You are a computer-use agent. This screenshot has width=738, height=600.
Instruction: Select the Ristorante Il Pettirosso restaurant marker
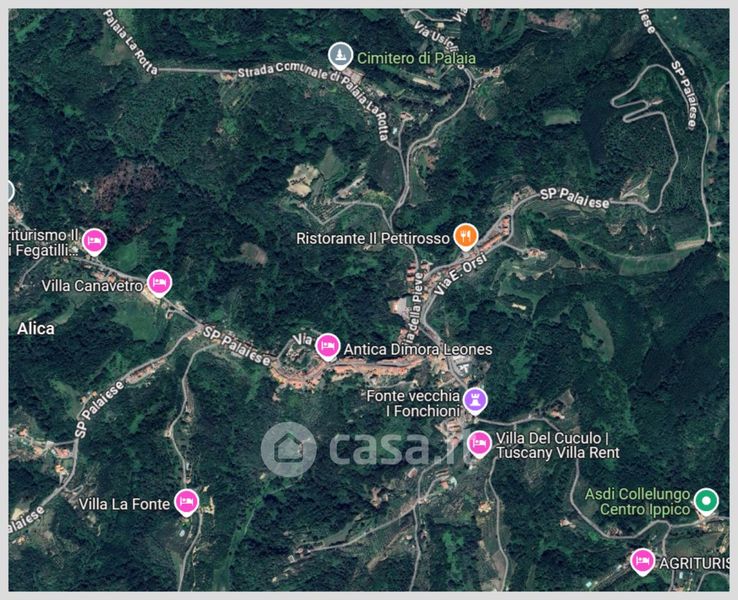tap(465, 237)
